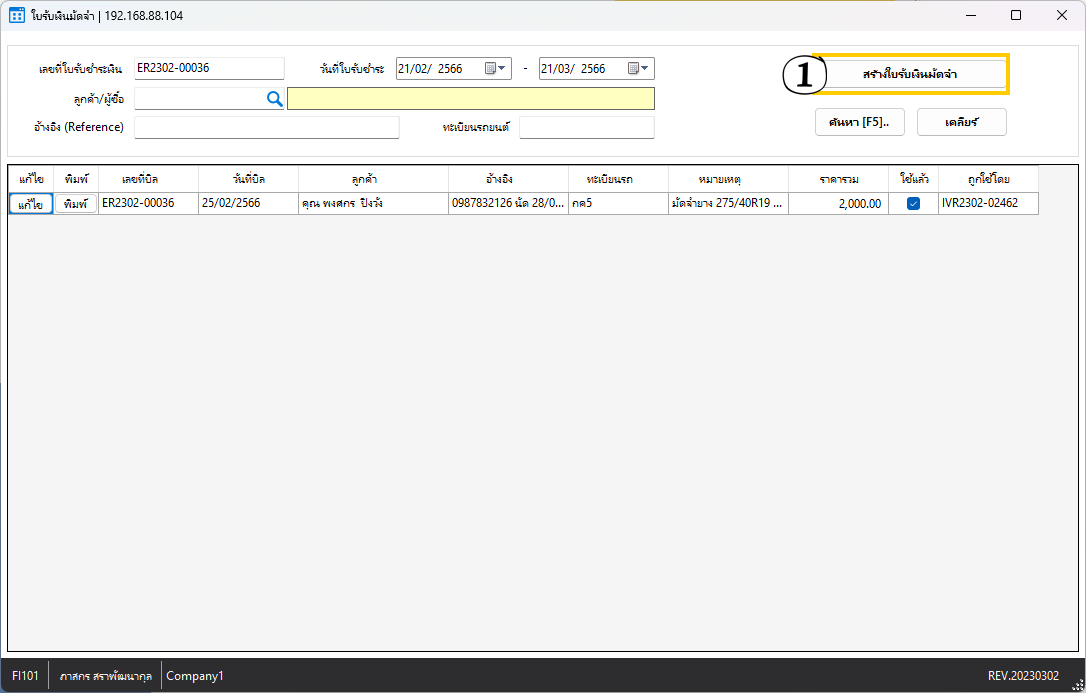This screenshot has width=1086, height=693.
Task: Click แก้ไข button for ER2302-00036 row
Action: pos(30,204)
